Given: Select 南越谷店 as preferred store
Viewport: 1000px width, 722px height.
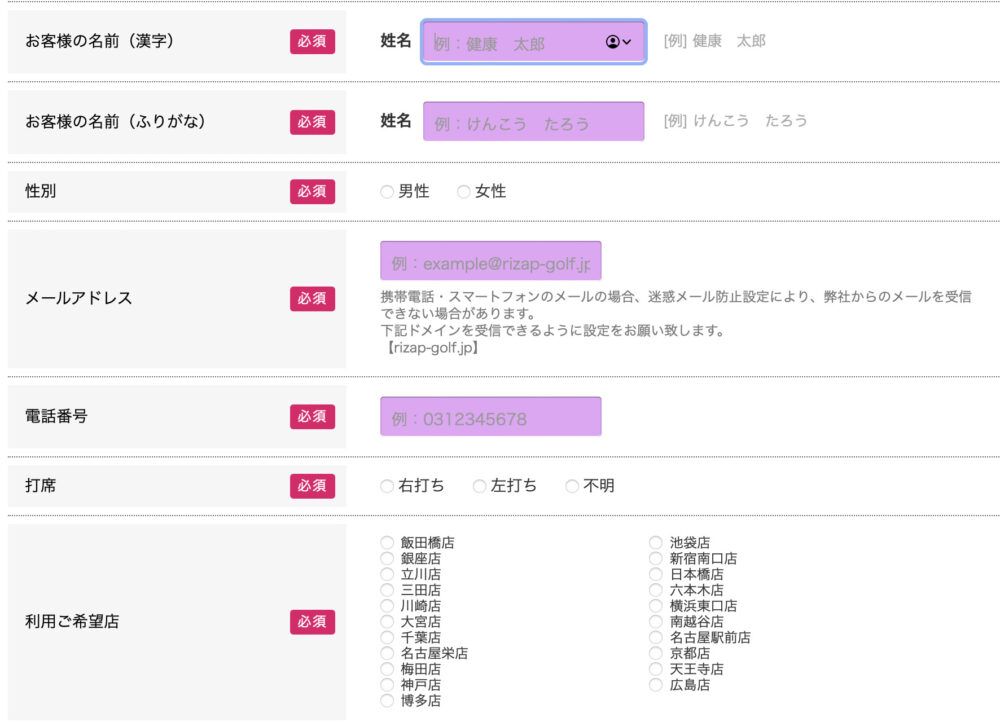Looking at the screenshot, I should point(656,622).
